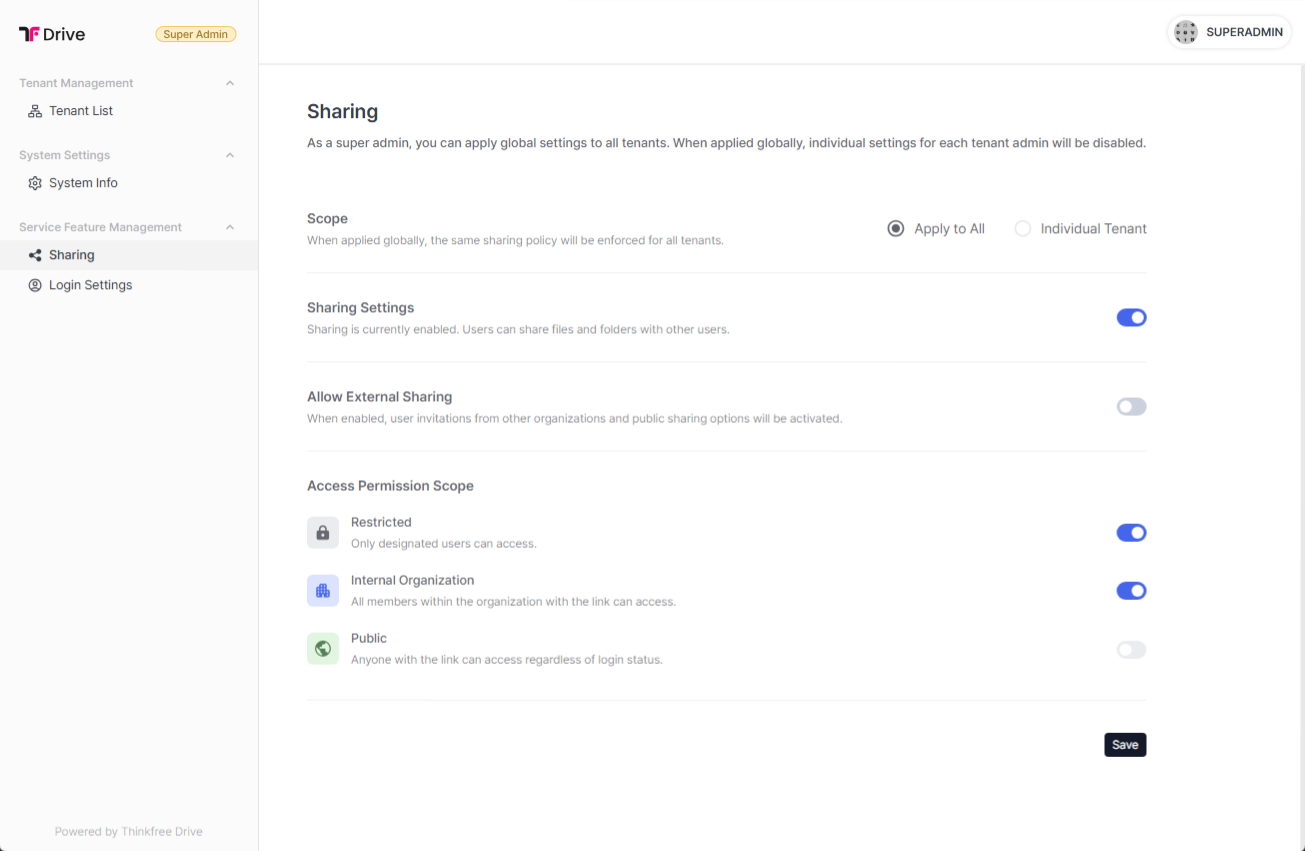Select the Sharing menu item in sidebar
Viewport: 1305px width, 851px height.
129,255
